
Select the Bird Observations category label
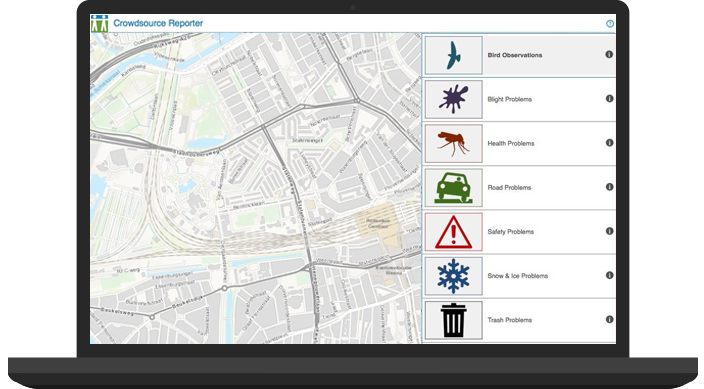515,55
